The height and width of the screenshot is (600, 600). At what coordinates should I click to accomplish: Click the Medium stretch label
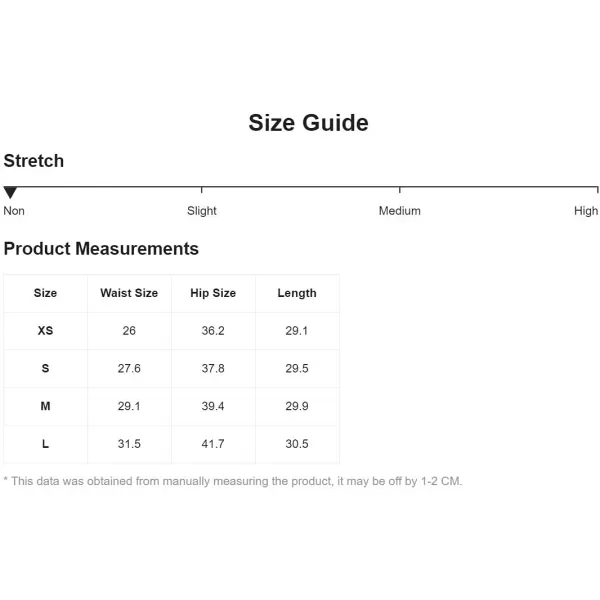pyautogui.click(x=399, y=211)
